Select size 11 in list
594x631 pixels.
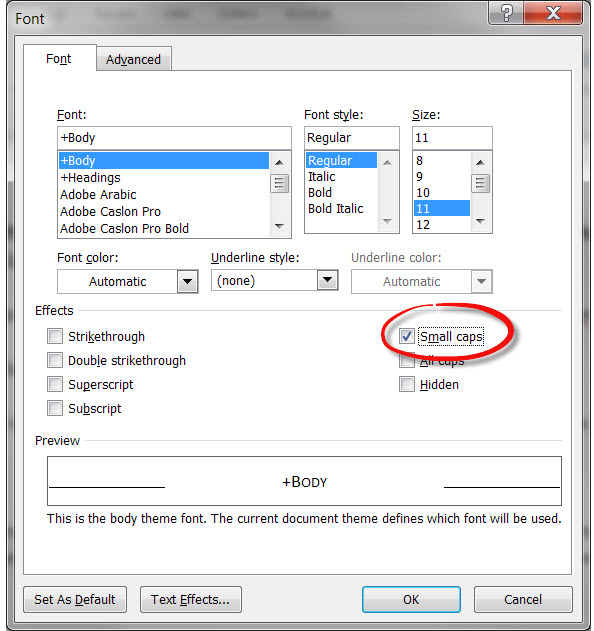point(442,208)
